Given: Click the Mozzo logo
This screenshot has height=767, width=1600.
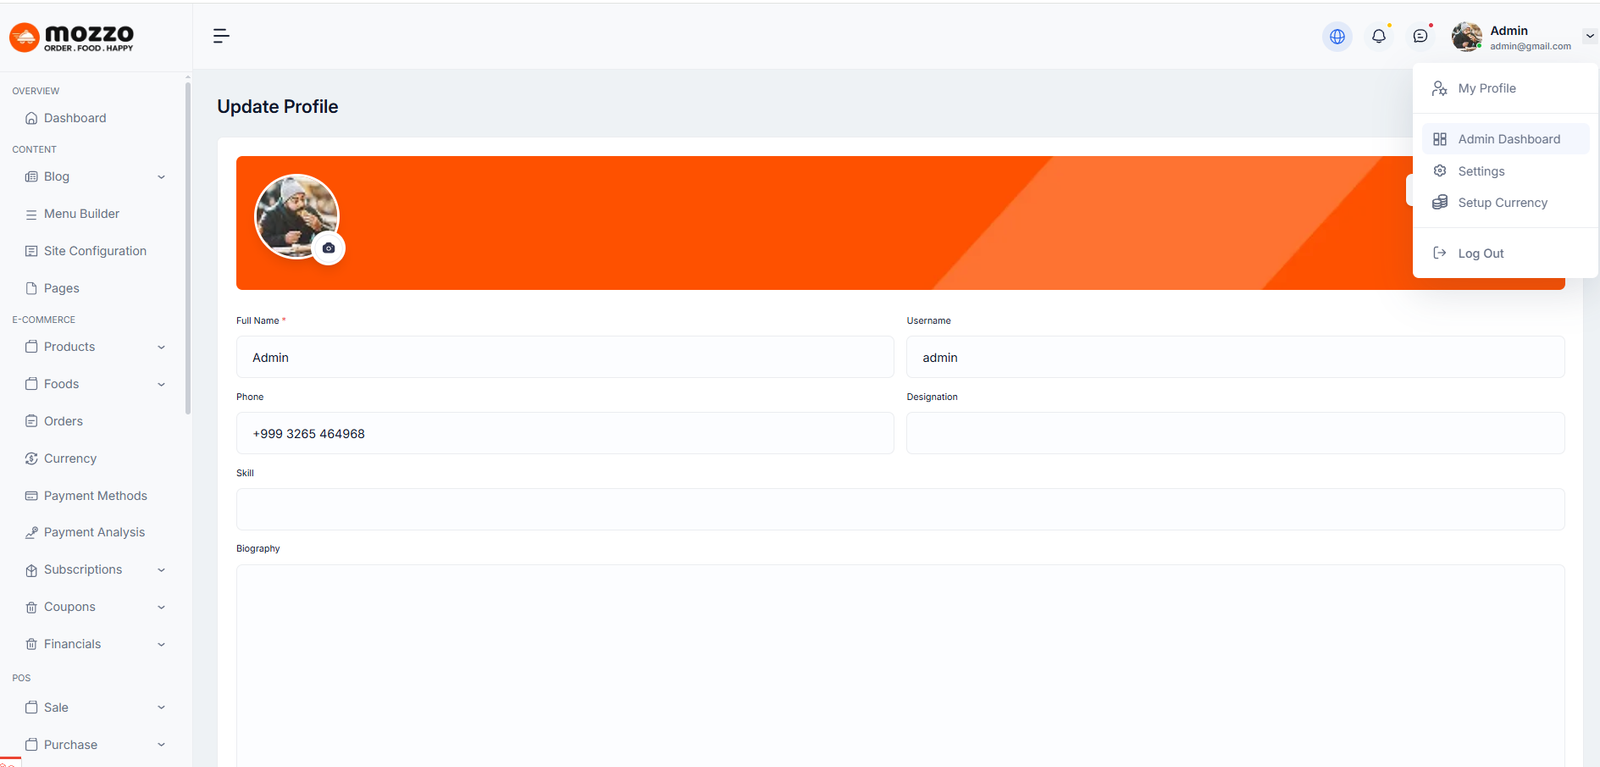Looking at the screenshot, I should click(x=72, y=38).
